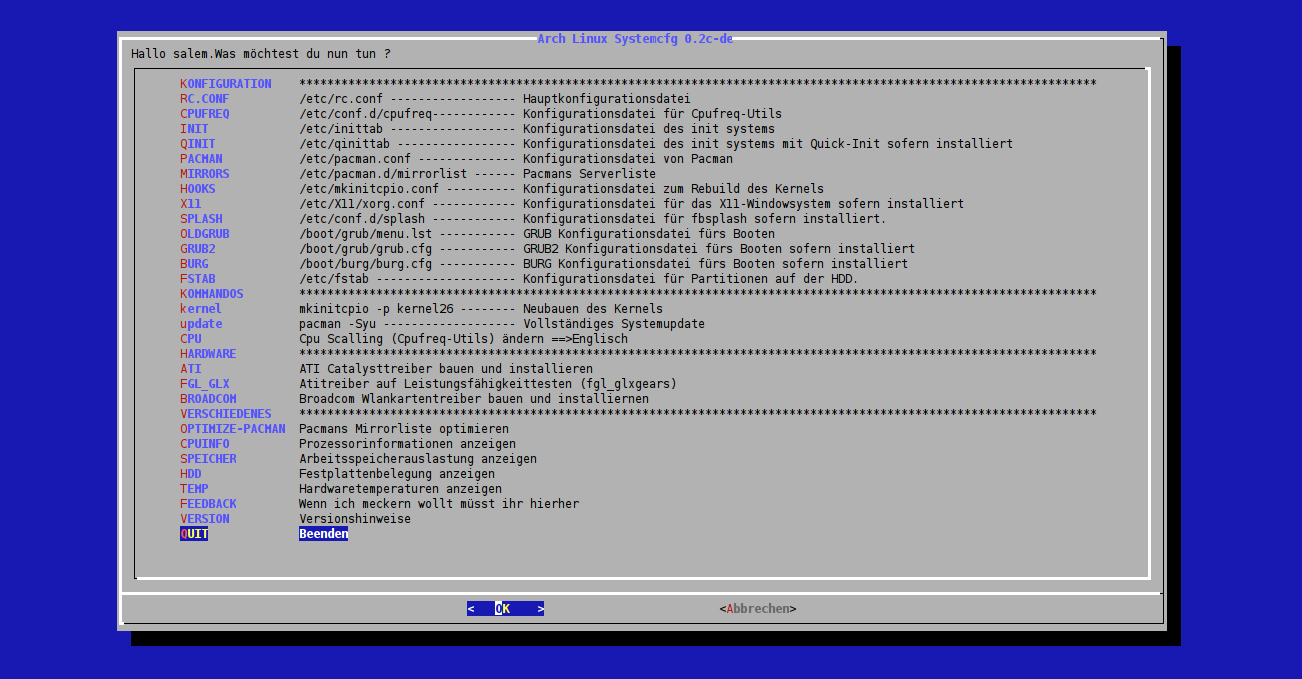Open the X11 xorg.conf entry

click(190, 204)
